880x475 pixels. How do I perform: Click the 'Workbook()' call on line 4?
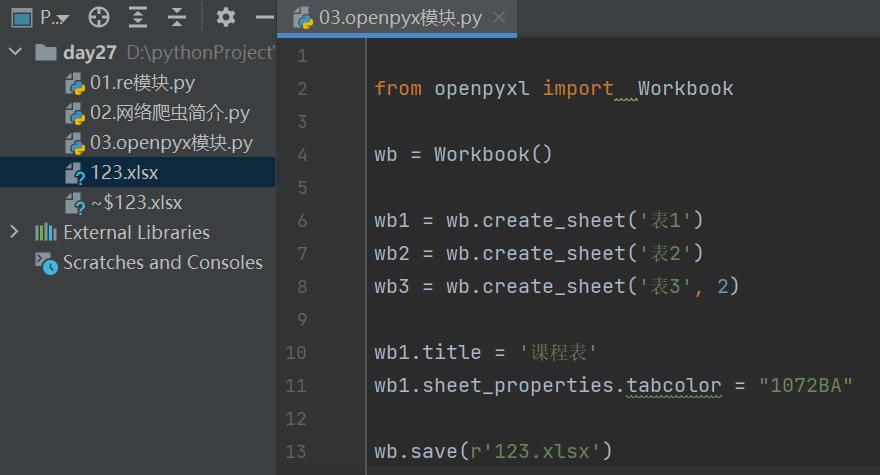tap(493, 154)
